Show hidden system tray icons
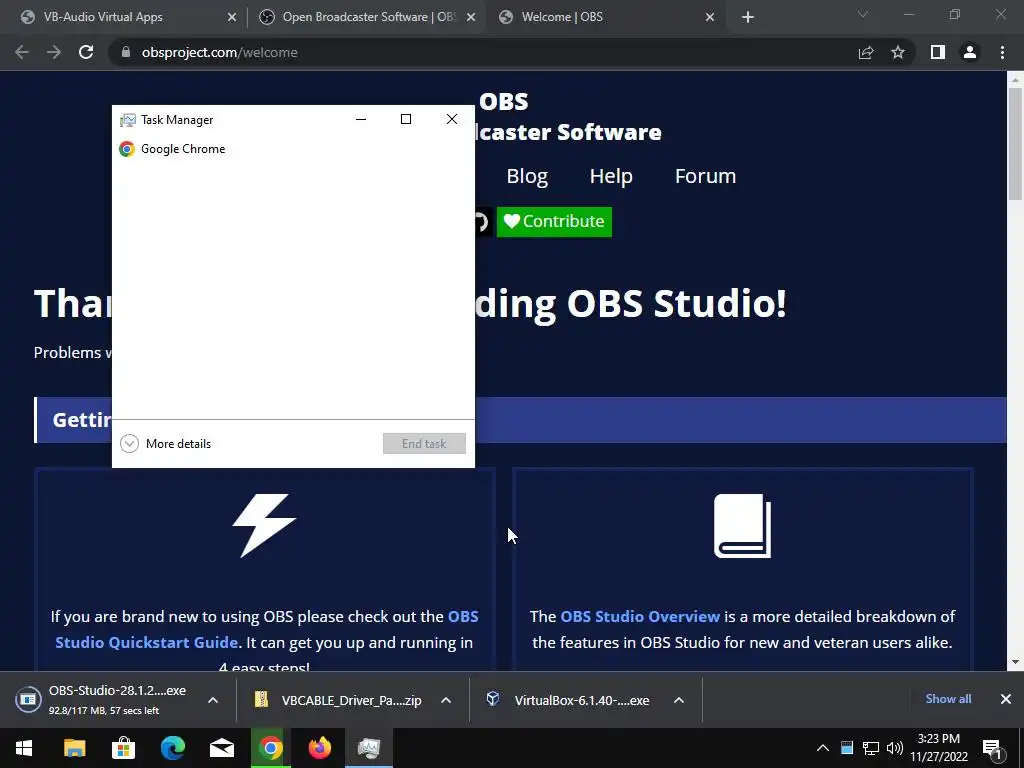 (823, 748)
